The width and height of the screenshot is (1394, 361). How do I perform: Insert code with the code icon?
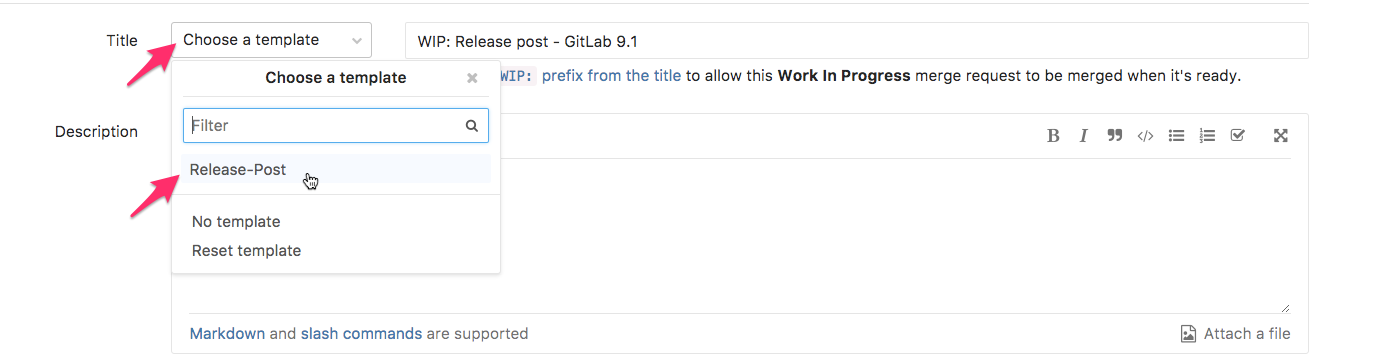tap(1146, 136)
